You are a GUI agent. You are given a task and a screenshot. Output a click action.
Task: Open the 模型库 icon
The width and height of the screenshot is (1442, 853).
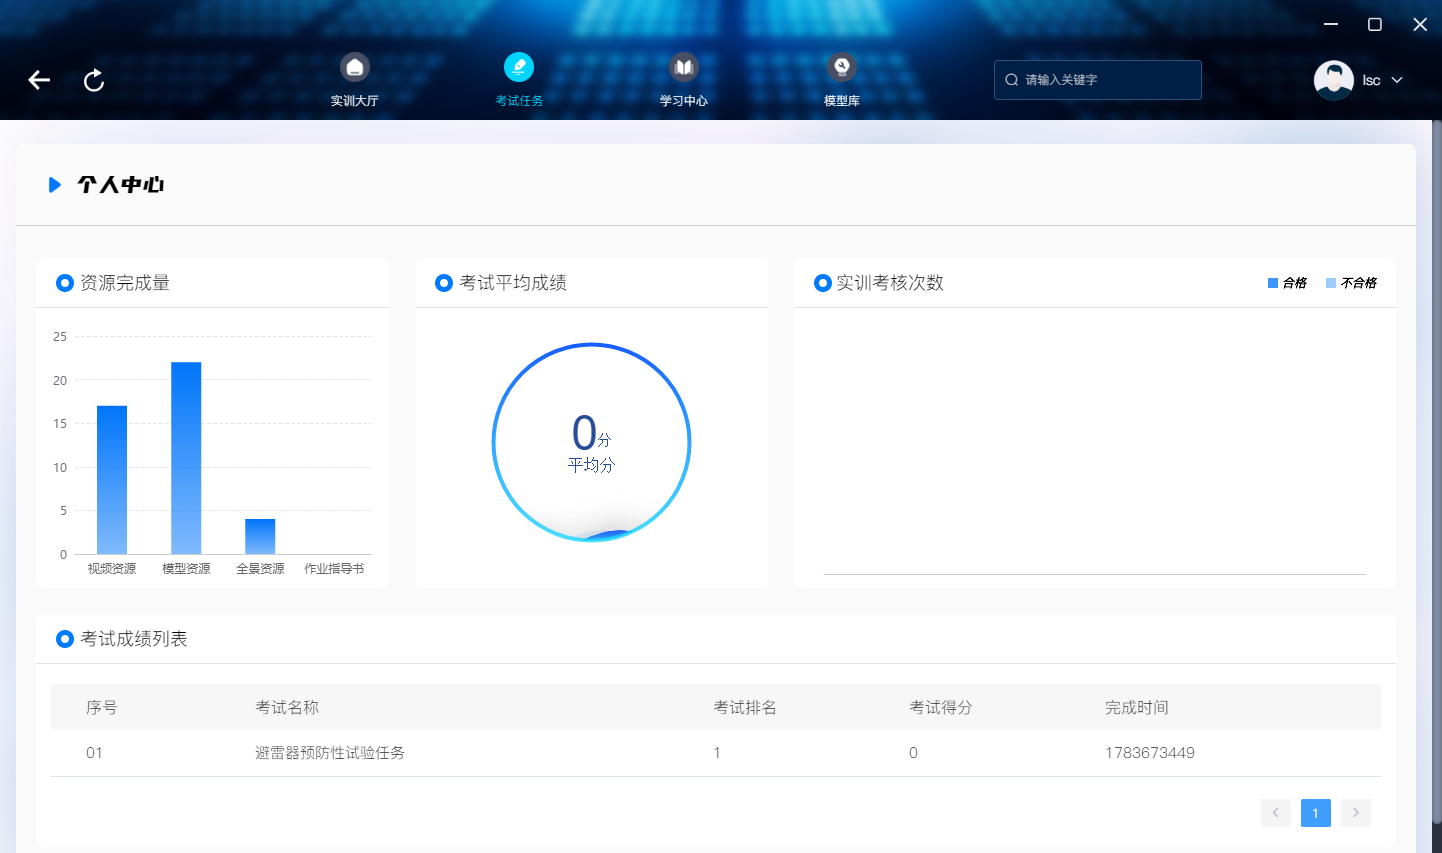coord(842,67)
